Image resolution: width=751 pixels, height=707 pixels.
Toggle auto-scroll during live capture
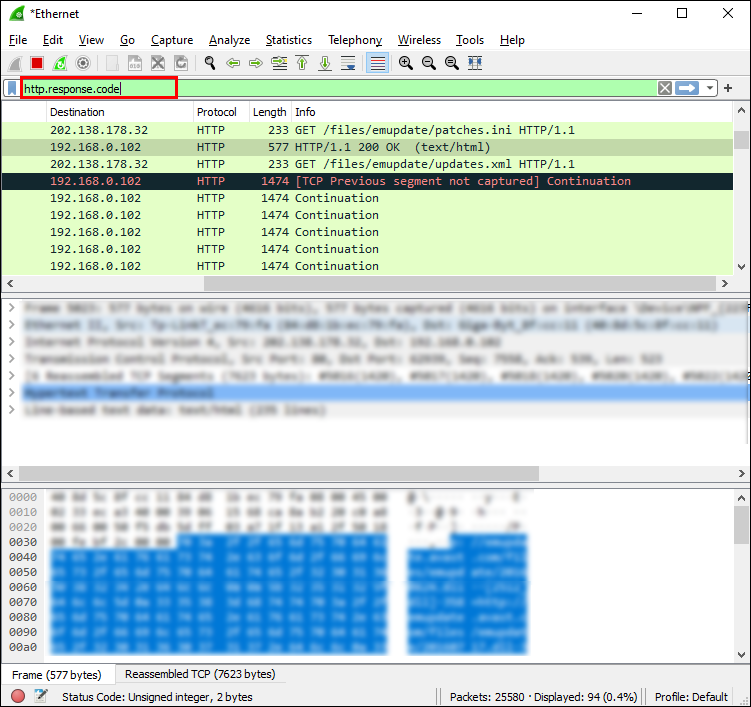pyautogui.click(x=348, y=63)
